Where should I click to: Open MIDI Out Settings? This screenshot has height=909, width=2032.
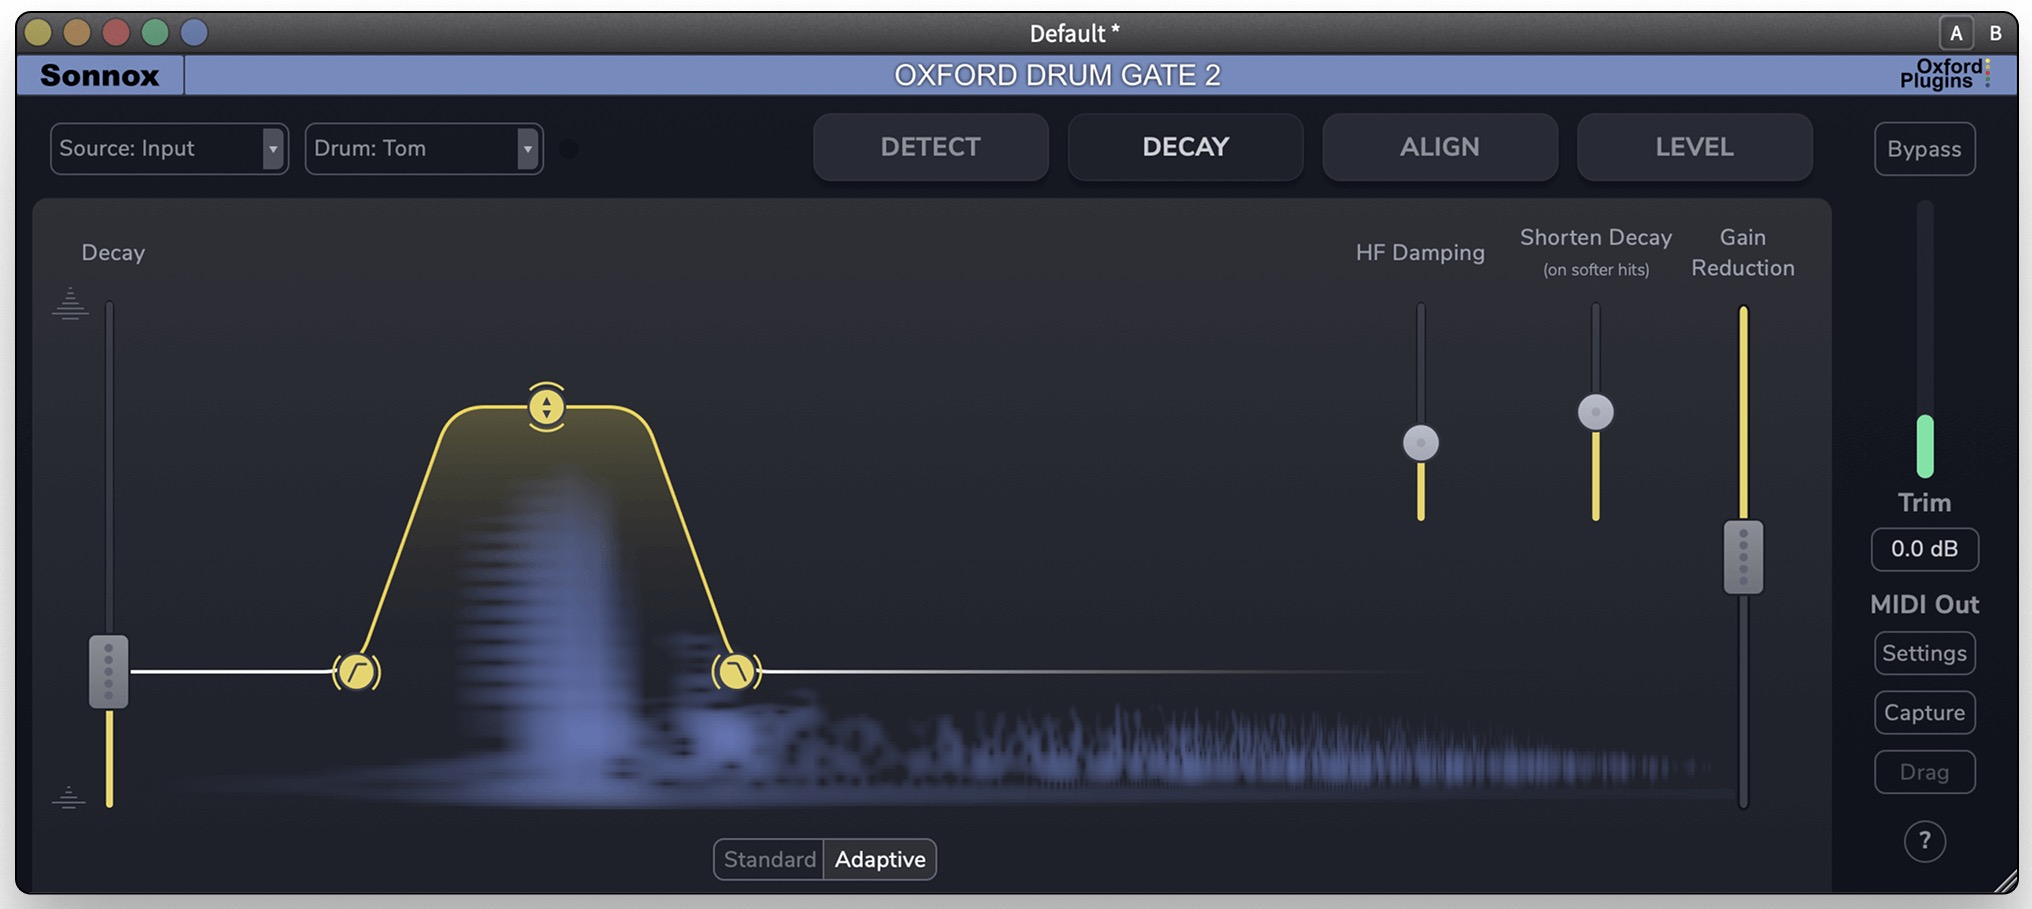point(1924,653)
